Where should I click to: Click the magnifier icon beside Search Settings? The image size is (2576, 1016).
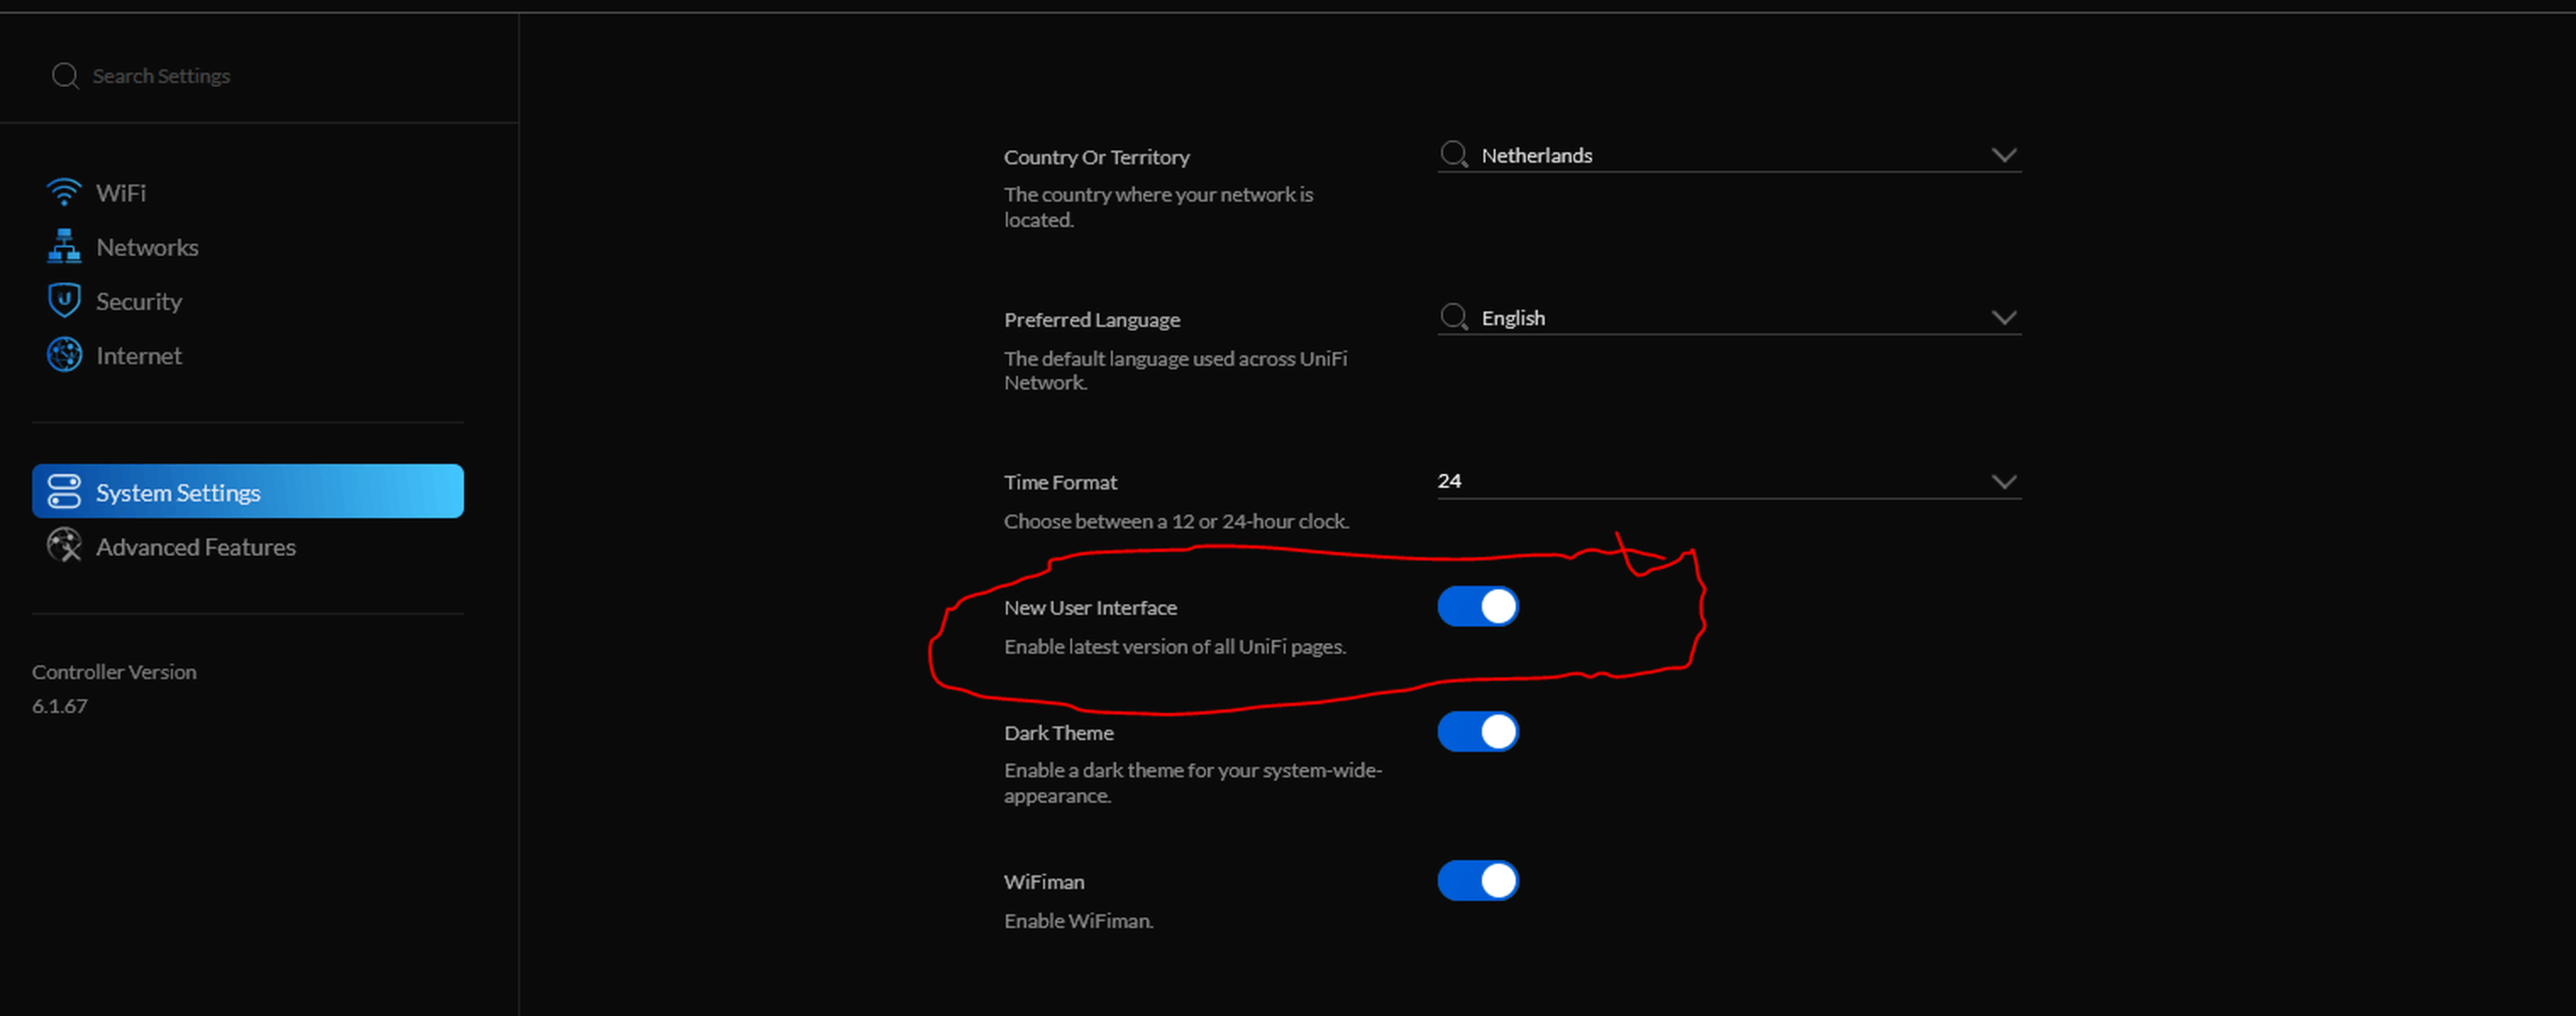[65, 76]
